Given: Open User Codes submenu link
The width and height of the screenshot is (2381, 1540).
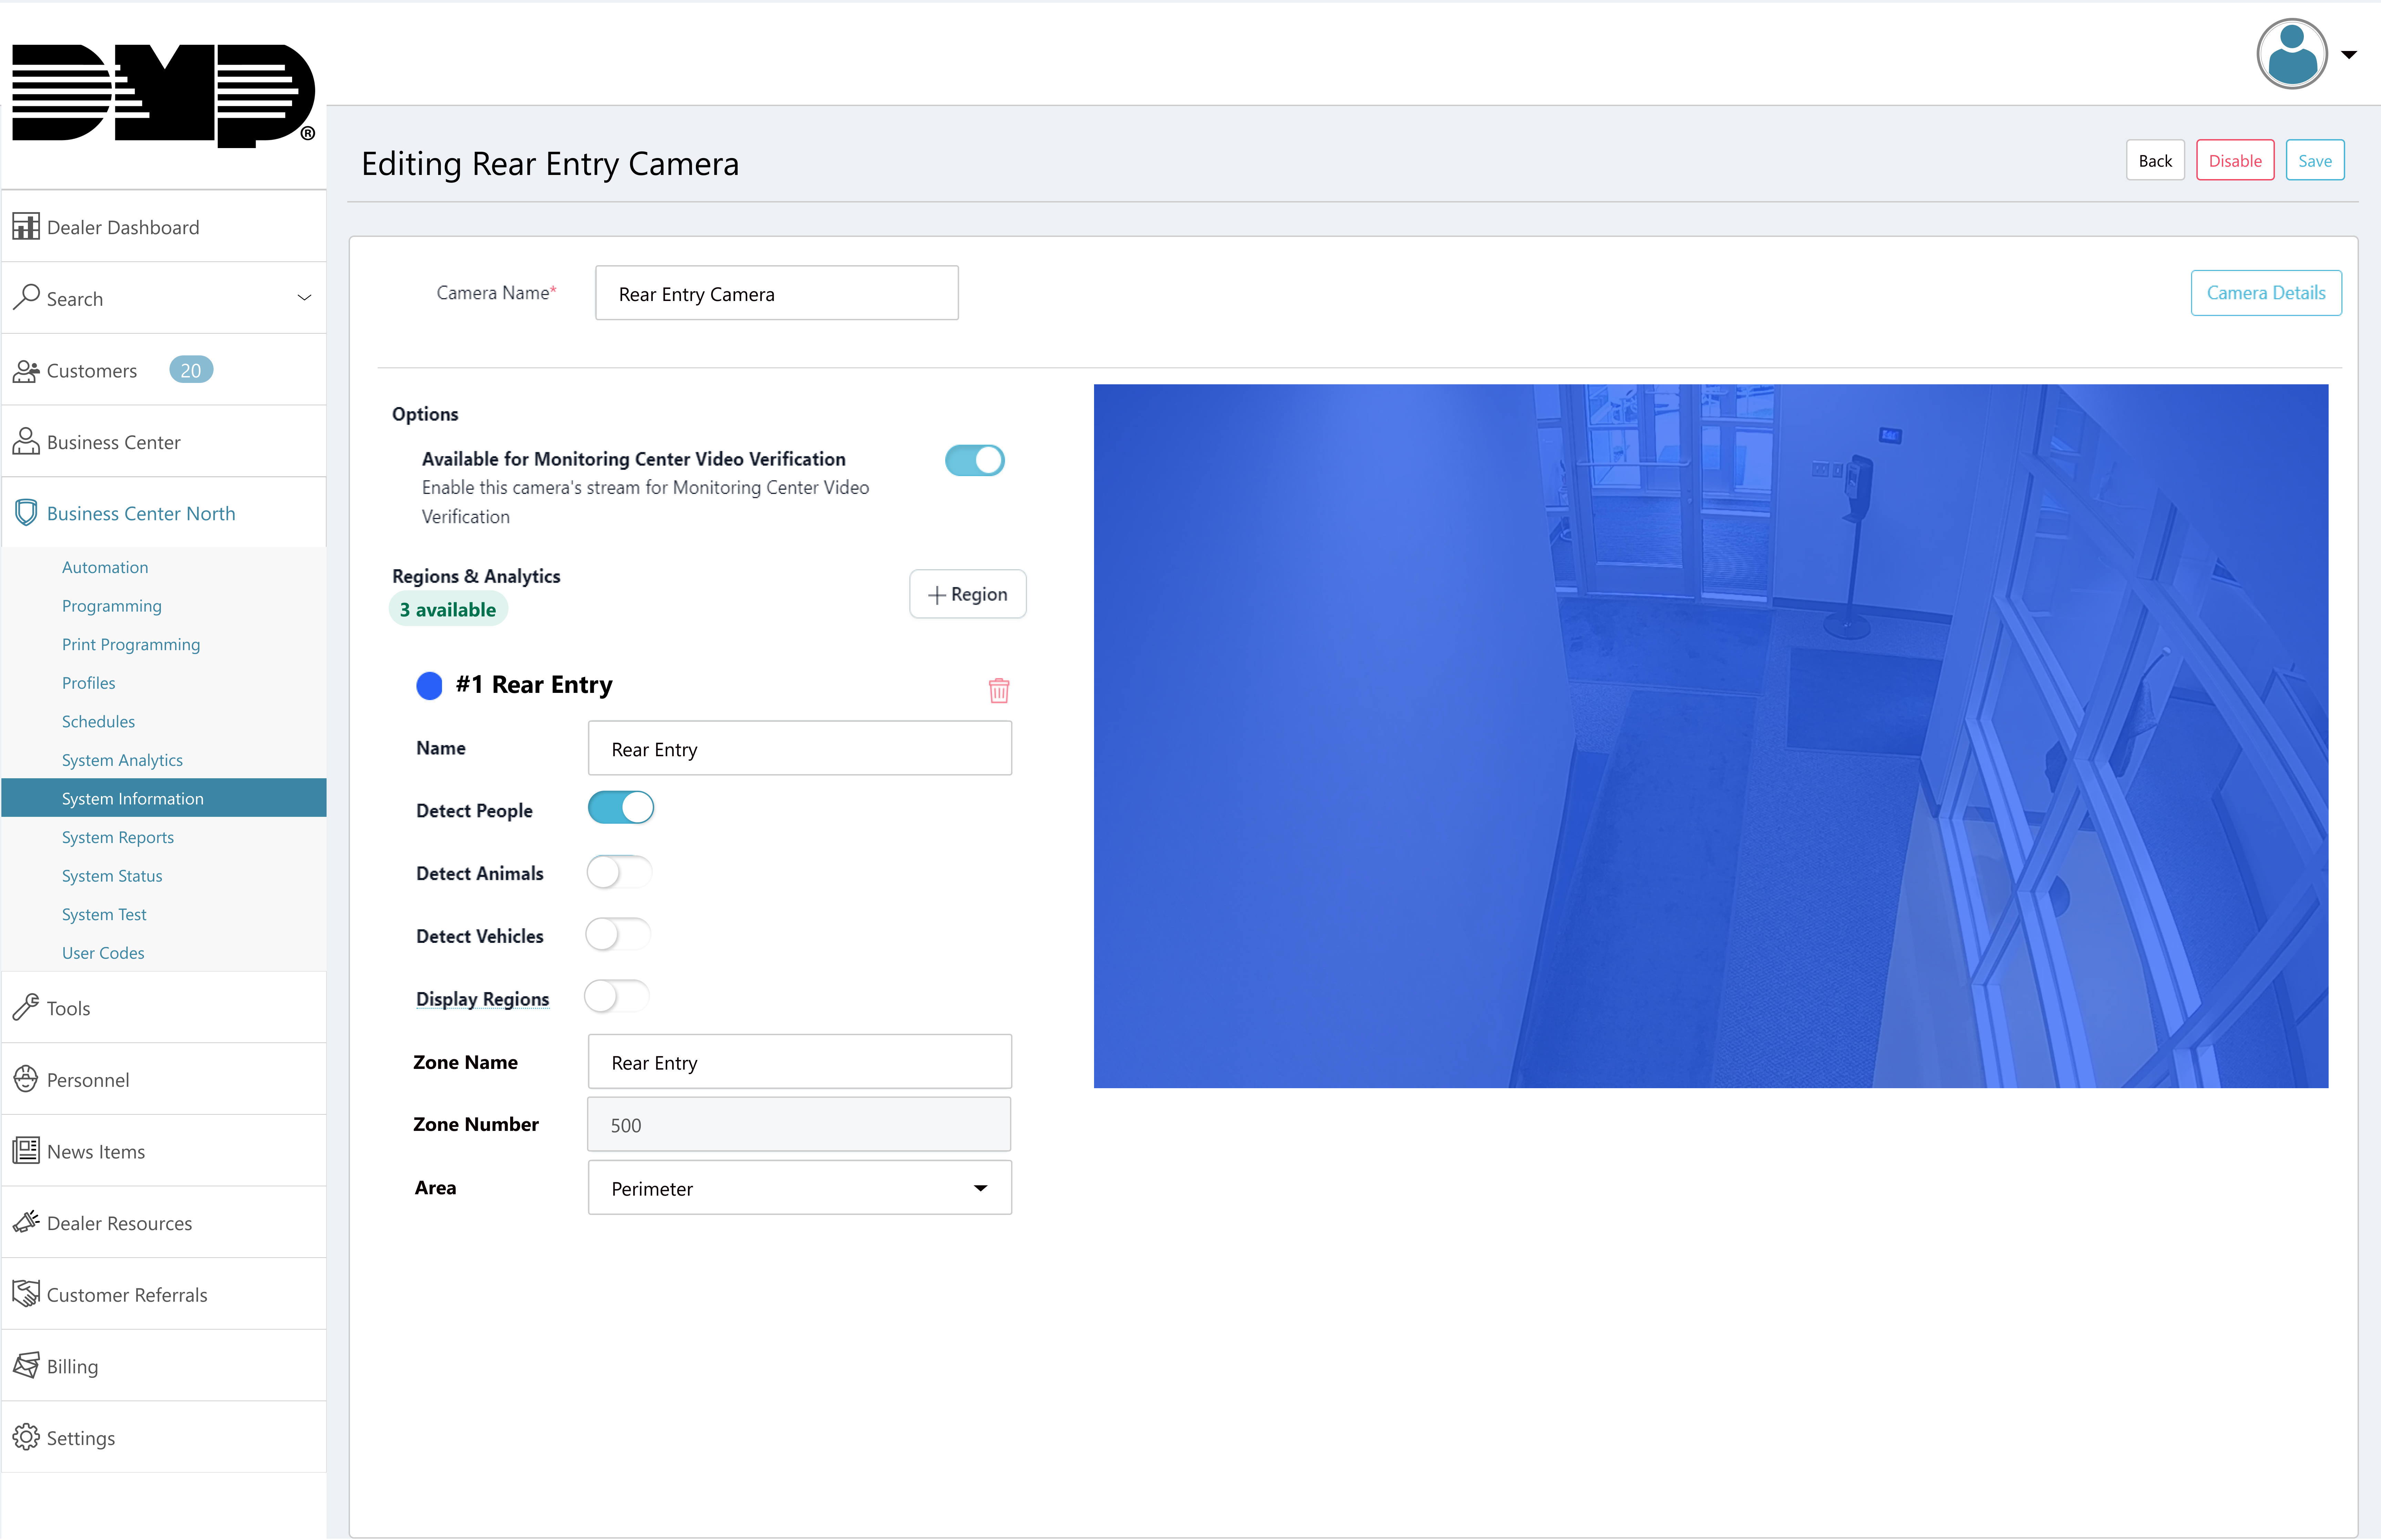Looking at the screenshot, I should pyautogui.click(x=103, y=953).
